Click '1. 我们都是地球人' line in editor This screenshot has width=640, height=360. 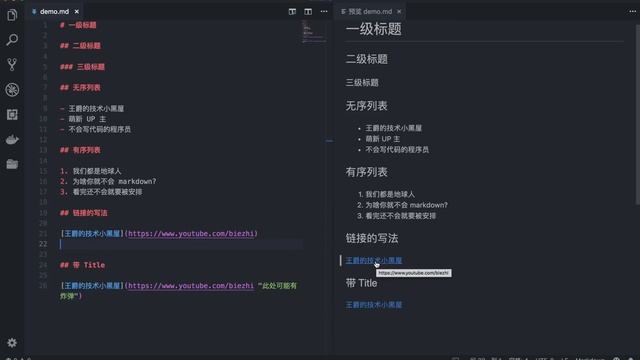point(91,171)
